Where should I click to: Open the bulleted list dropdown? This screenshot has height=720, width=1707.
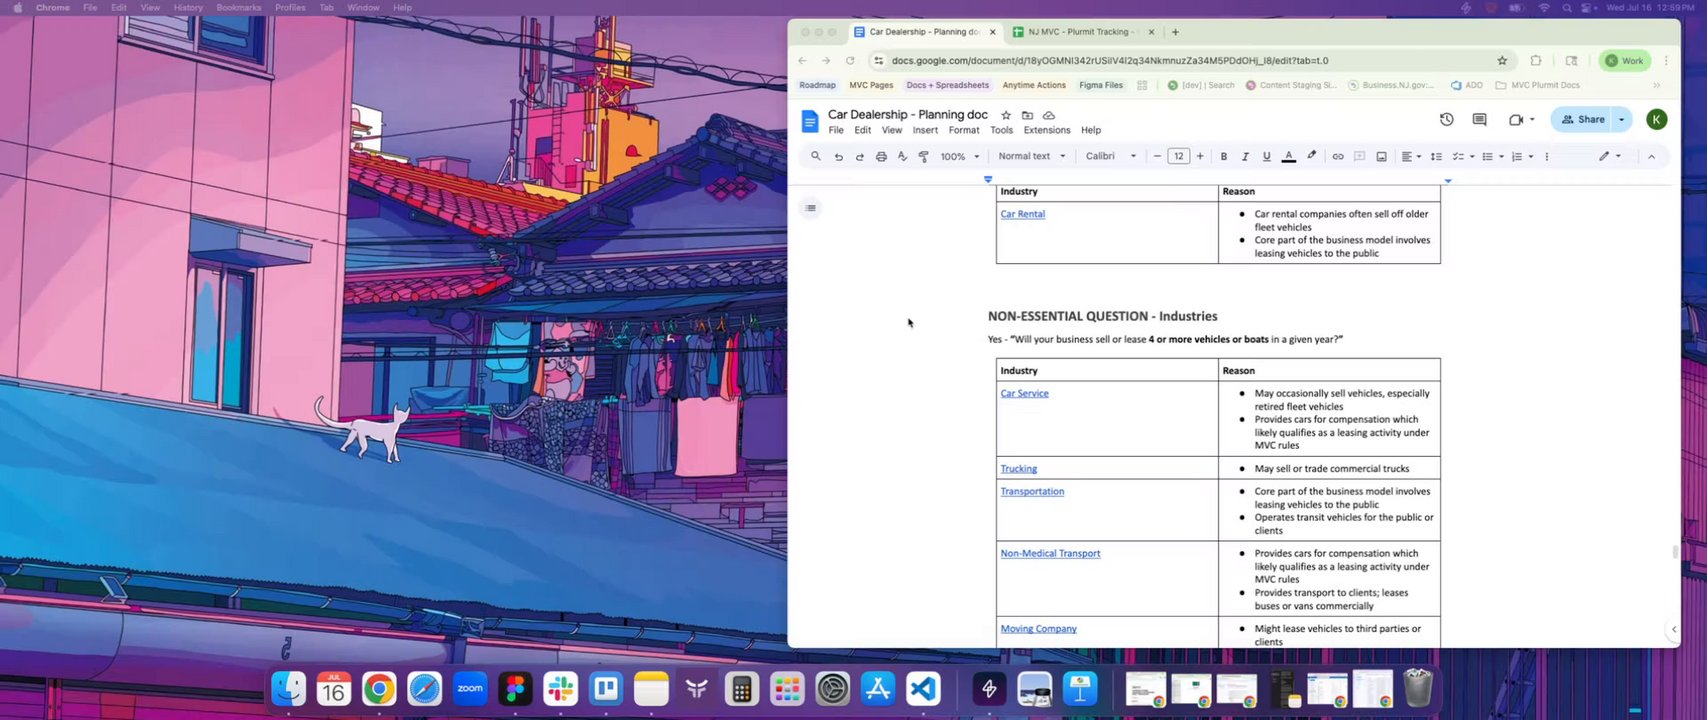tap(1492, 156)
